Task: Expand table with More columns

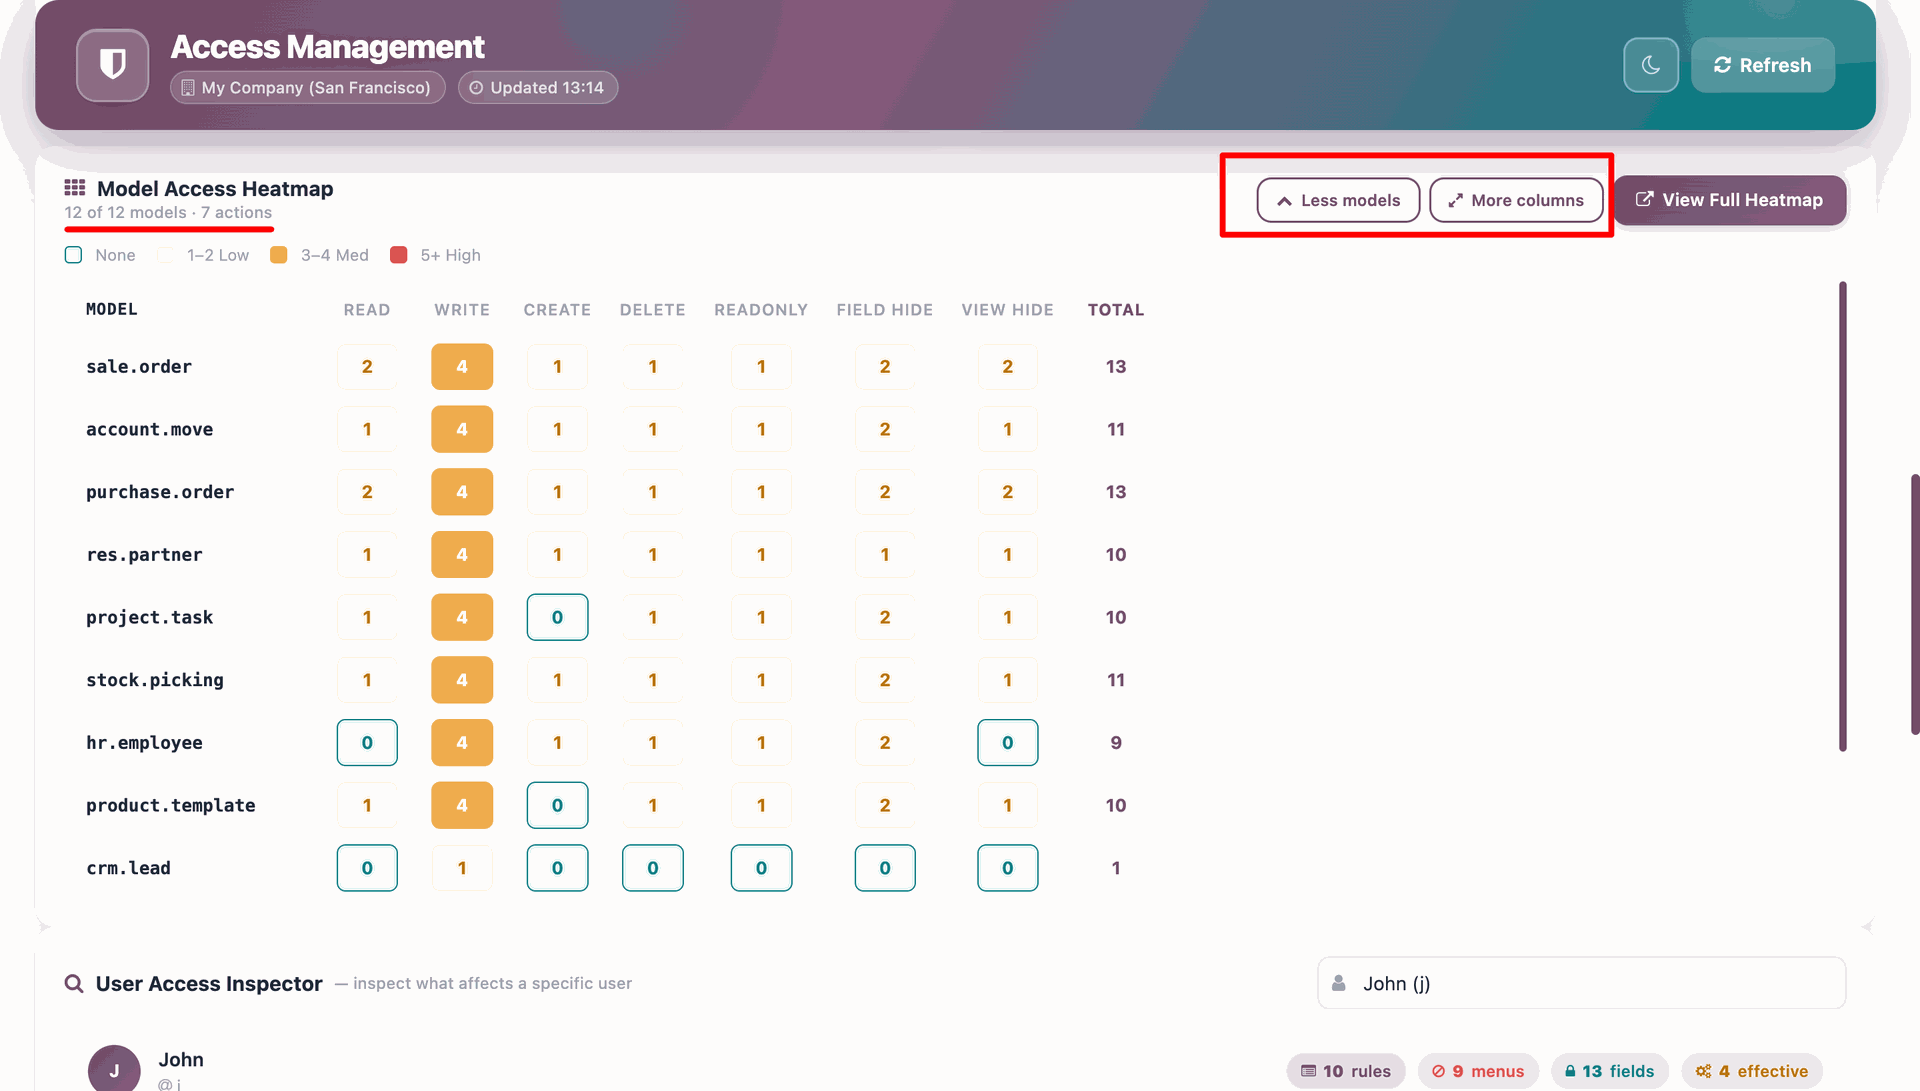Action: [1516, 200]
